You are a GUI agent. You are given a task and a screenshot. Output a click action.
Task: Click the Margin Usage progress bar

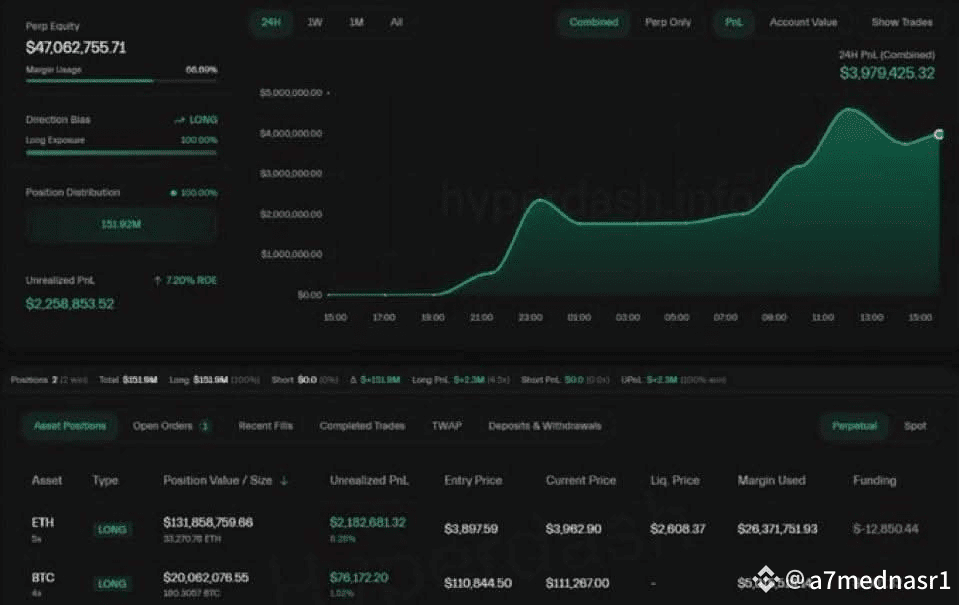(x=121, y=81)
